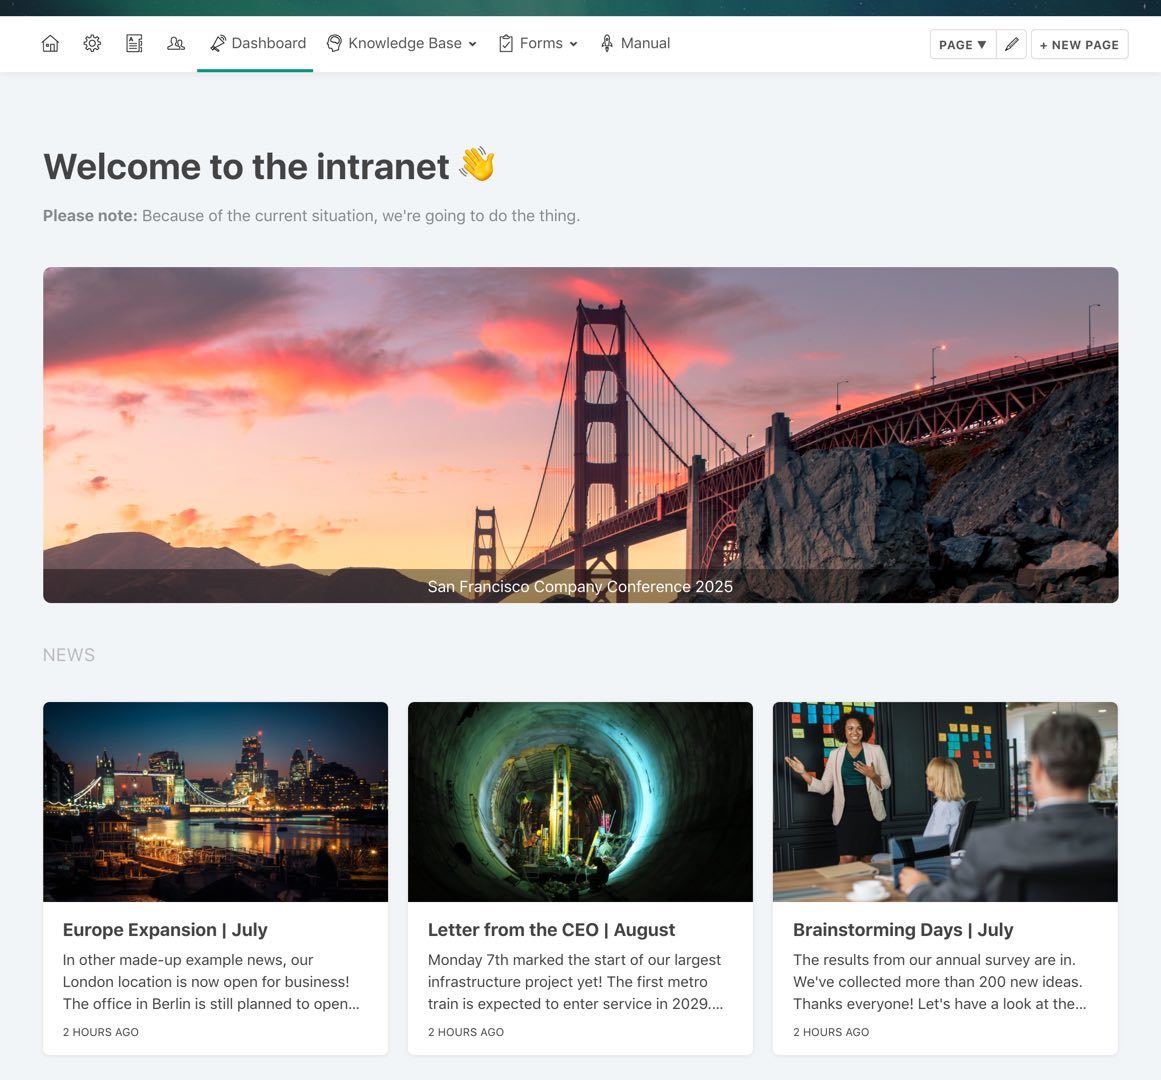The width and height of the screenshot is (1161, 1080).
Task: Expand the Forms chevron
Action: pos(573,44)
